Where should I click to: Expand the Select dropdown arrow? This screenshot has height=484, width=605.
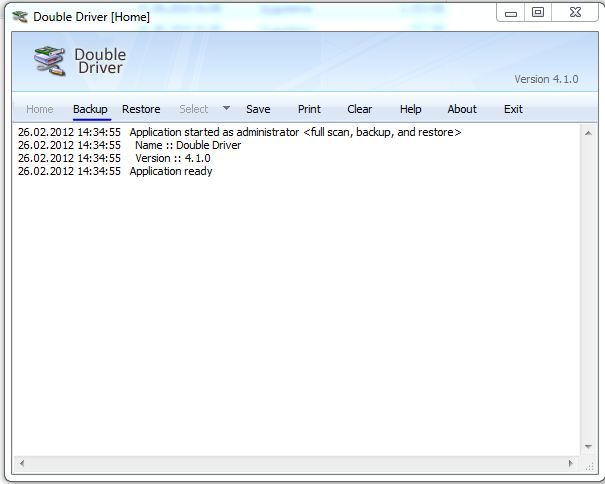[x=226, y=108]
